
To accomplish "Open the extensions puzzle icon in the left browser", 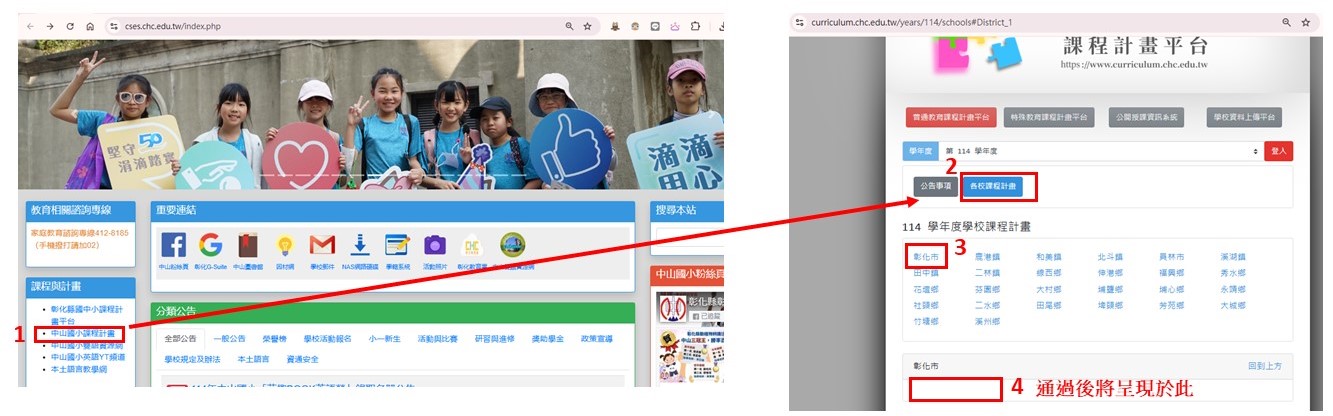I will point(695,26).
